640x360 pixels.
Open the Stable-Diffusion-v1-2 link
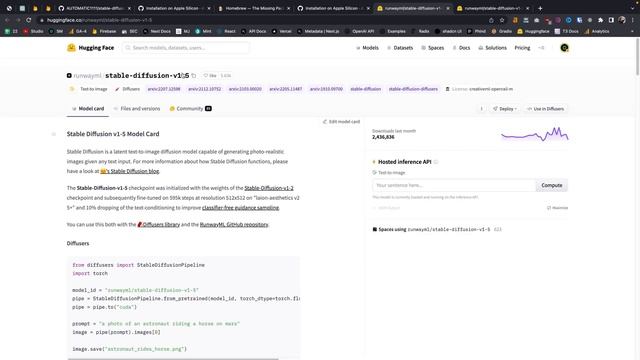[x=269, y=188]
